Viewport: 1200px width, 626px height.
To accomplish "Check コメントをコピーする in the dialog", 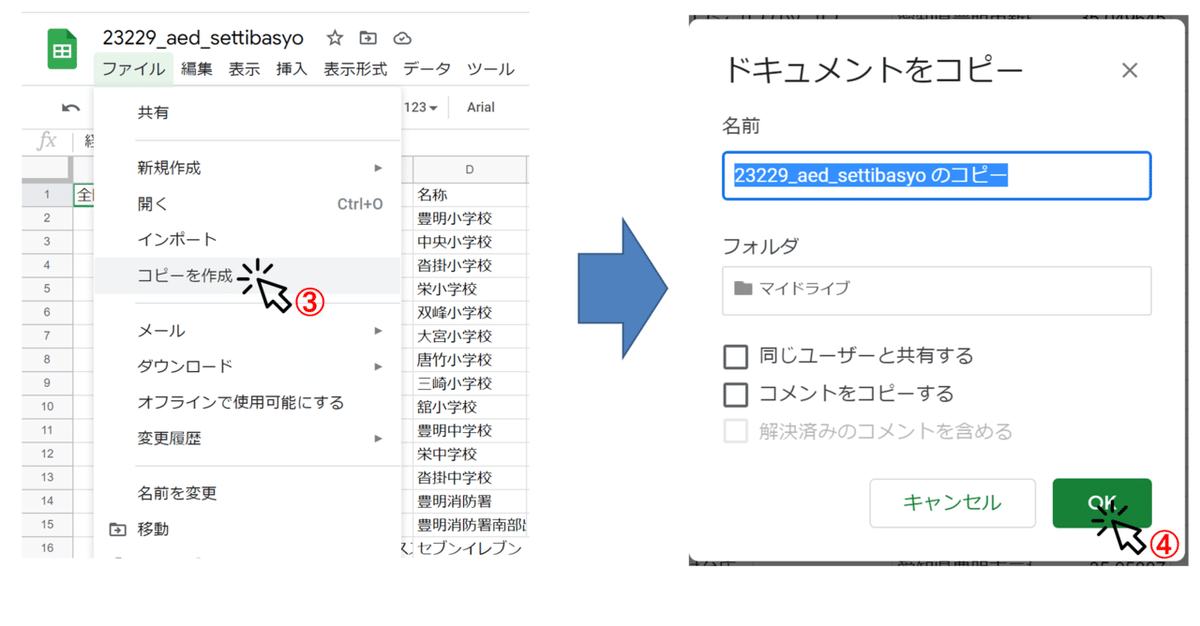I will click(x=736, y=395).
